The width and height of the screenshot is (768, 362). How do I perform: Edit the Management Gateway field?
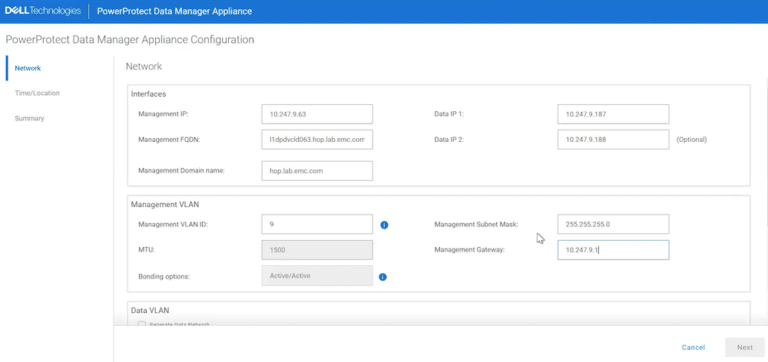(613, 250)
